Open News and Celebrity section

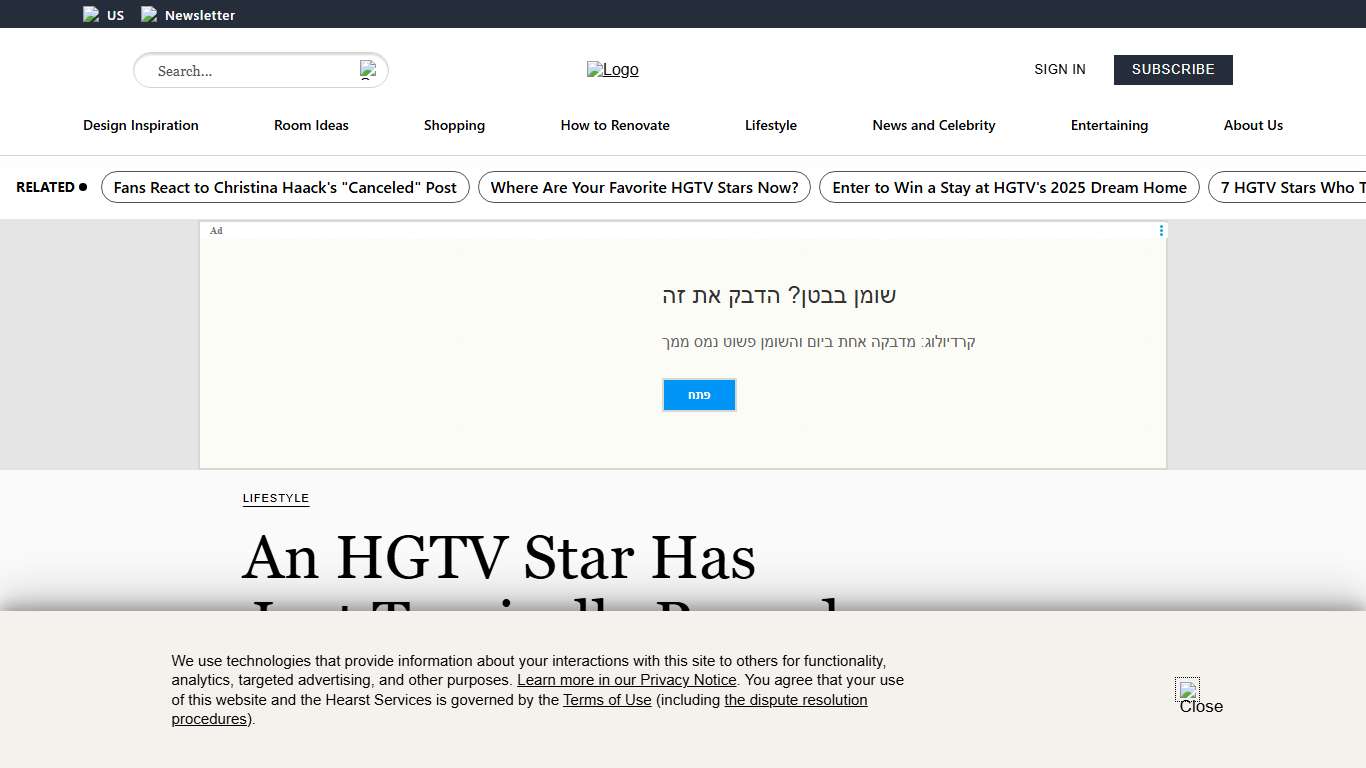coord(933,126)
